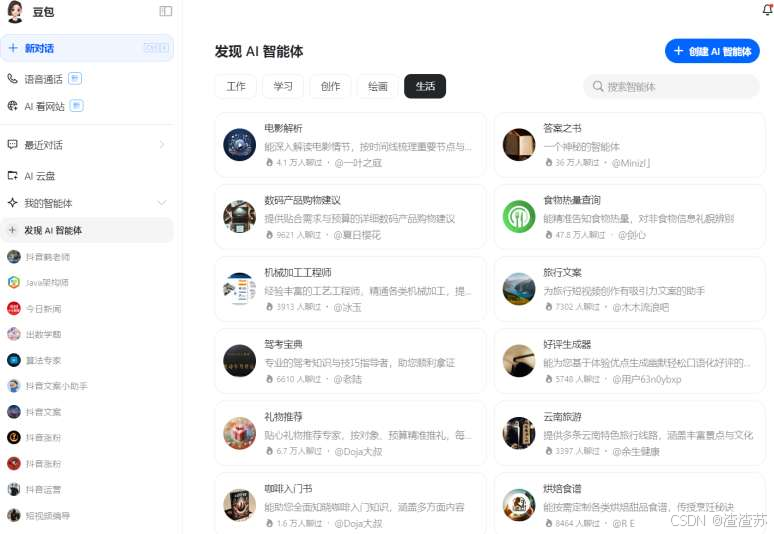This screenshot has height=534, width=774.
Task: Open 机械加工工程师 agent avatar
Action: (x=239, y=289)
